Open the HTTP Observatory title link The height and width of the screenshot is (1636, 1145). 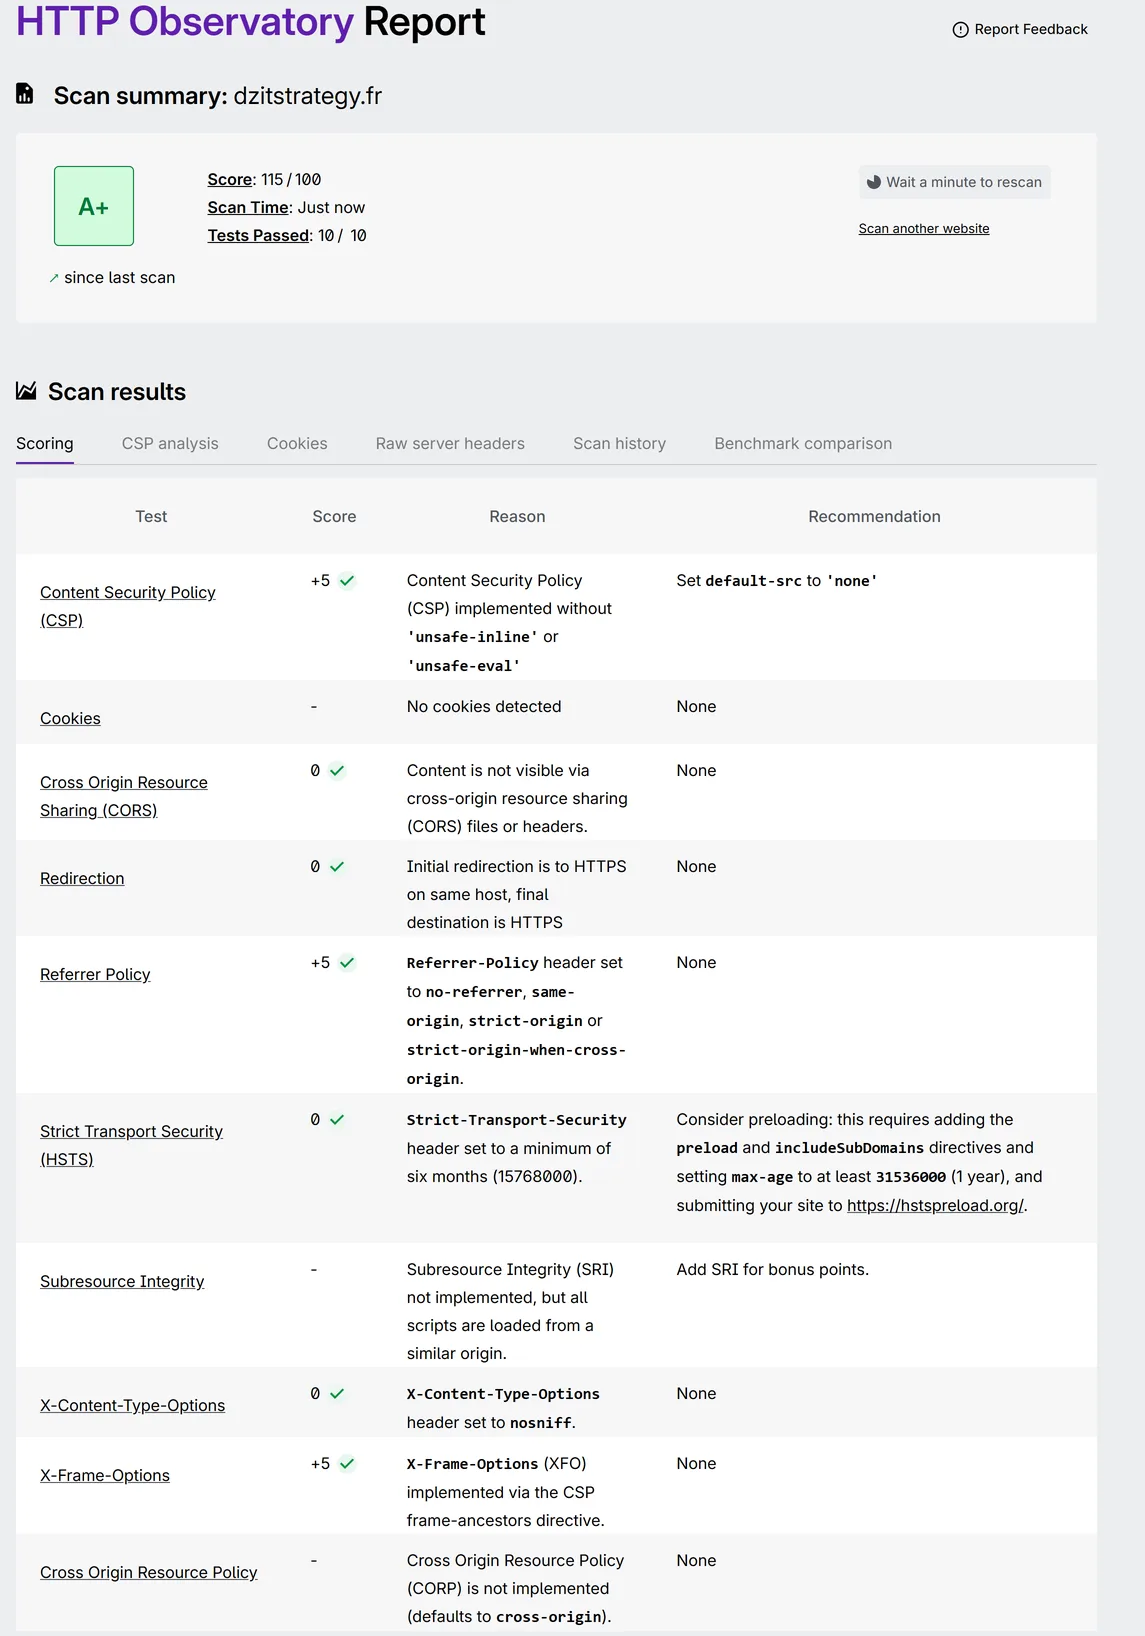[185, 21]
